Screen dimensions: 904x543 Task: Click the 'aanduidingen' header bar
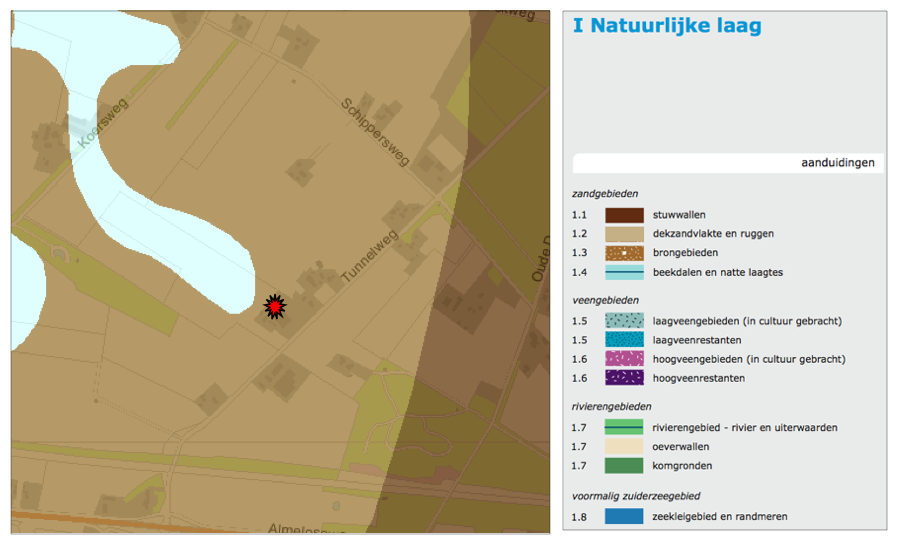[x=727, y=162]
